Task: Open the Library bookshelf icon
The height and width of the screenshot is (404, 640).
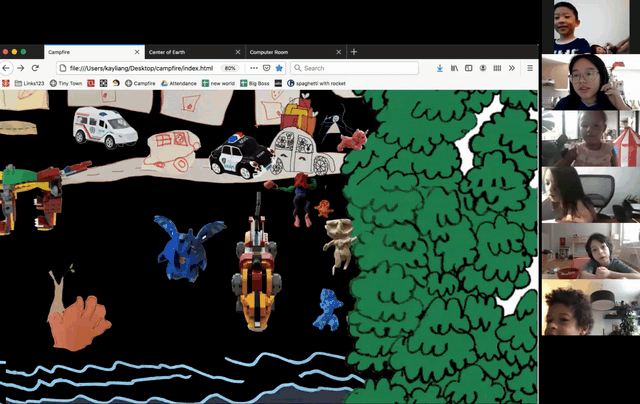Action: (454, 68)
